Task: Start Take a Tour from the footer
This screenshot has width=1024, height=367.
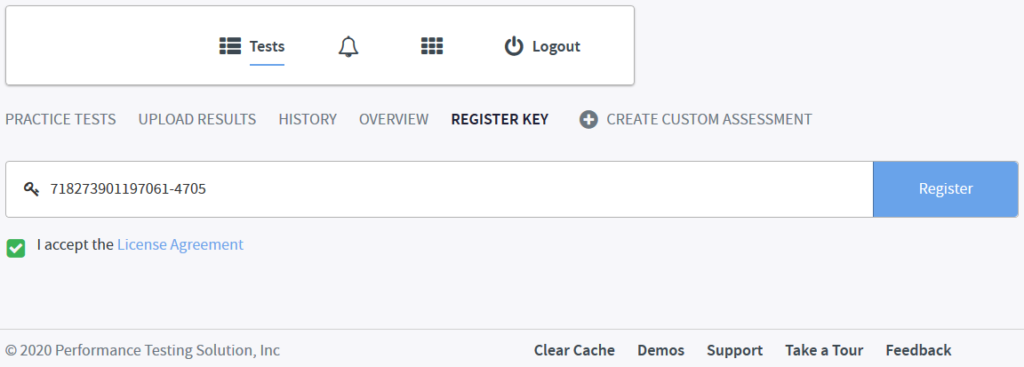Action: coord(824,351)
